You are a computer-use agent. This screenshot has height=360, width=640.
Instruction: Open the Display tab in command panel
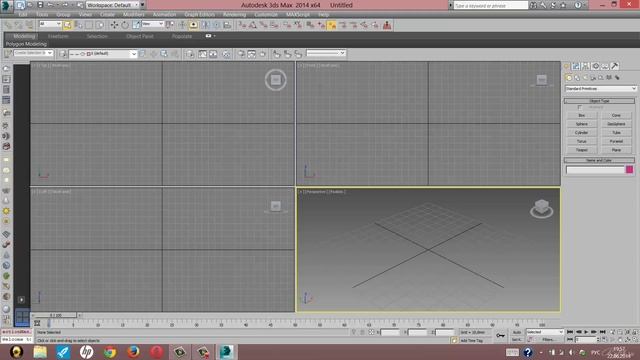[605, 66]
